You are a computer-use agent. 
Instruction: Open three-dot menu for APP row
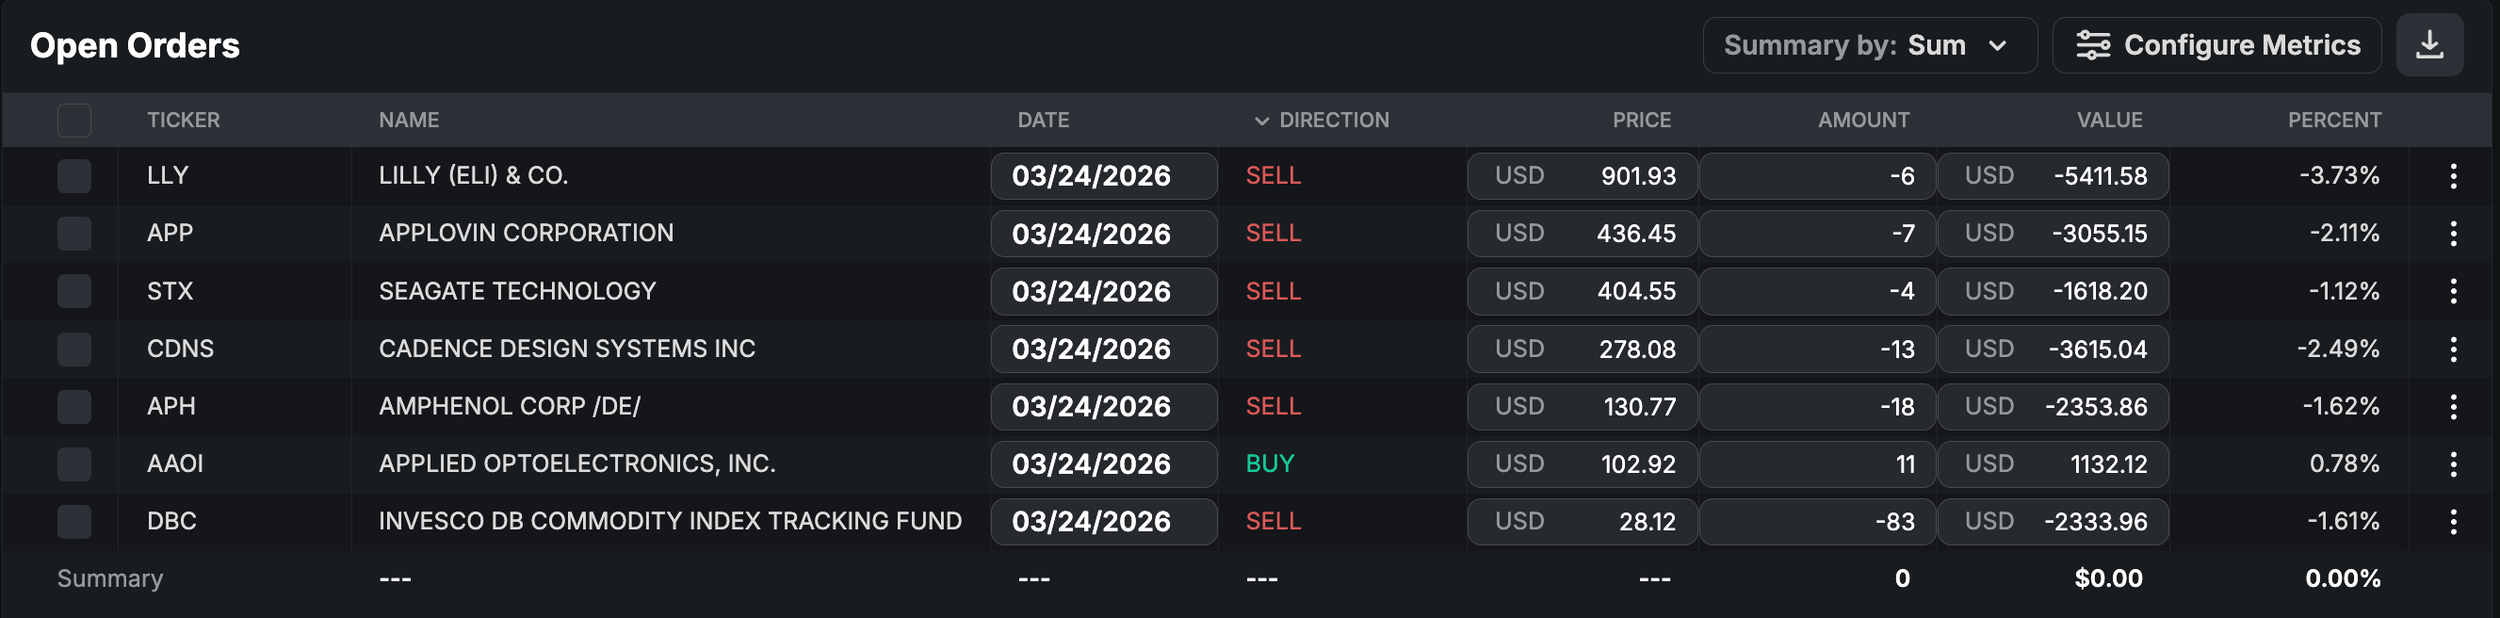[x=2453, y=234]
